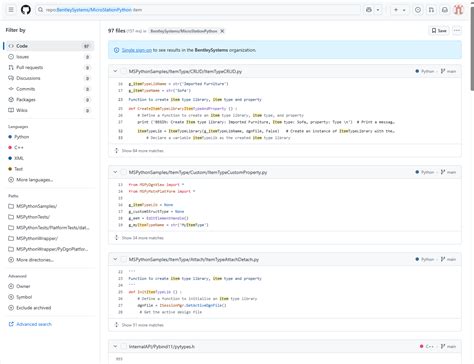Save this search with Save button
The width and height of the screenshot is (474, 364).
[439, 31]
